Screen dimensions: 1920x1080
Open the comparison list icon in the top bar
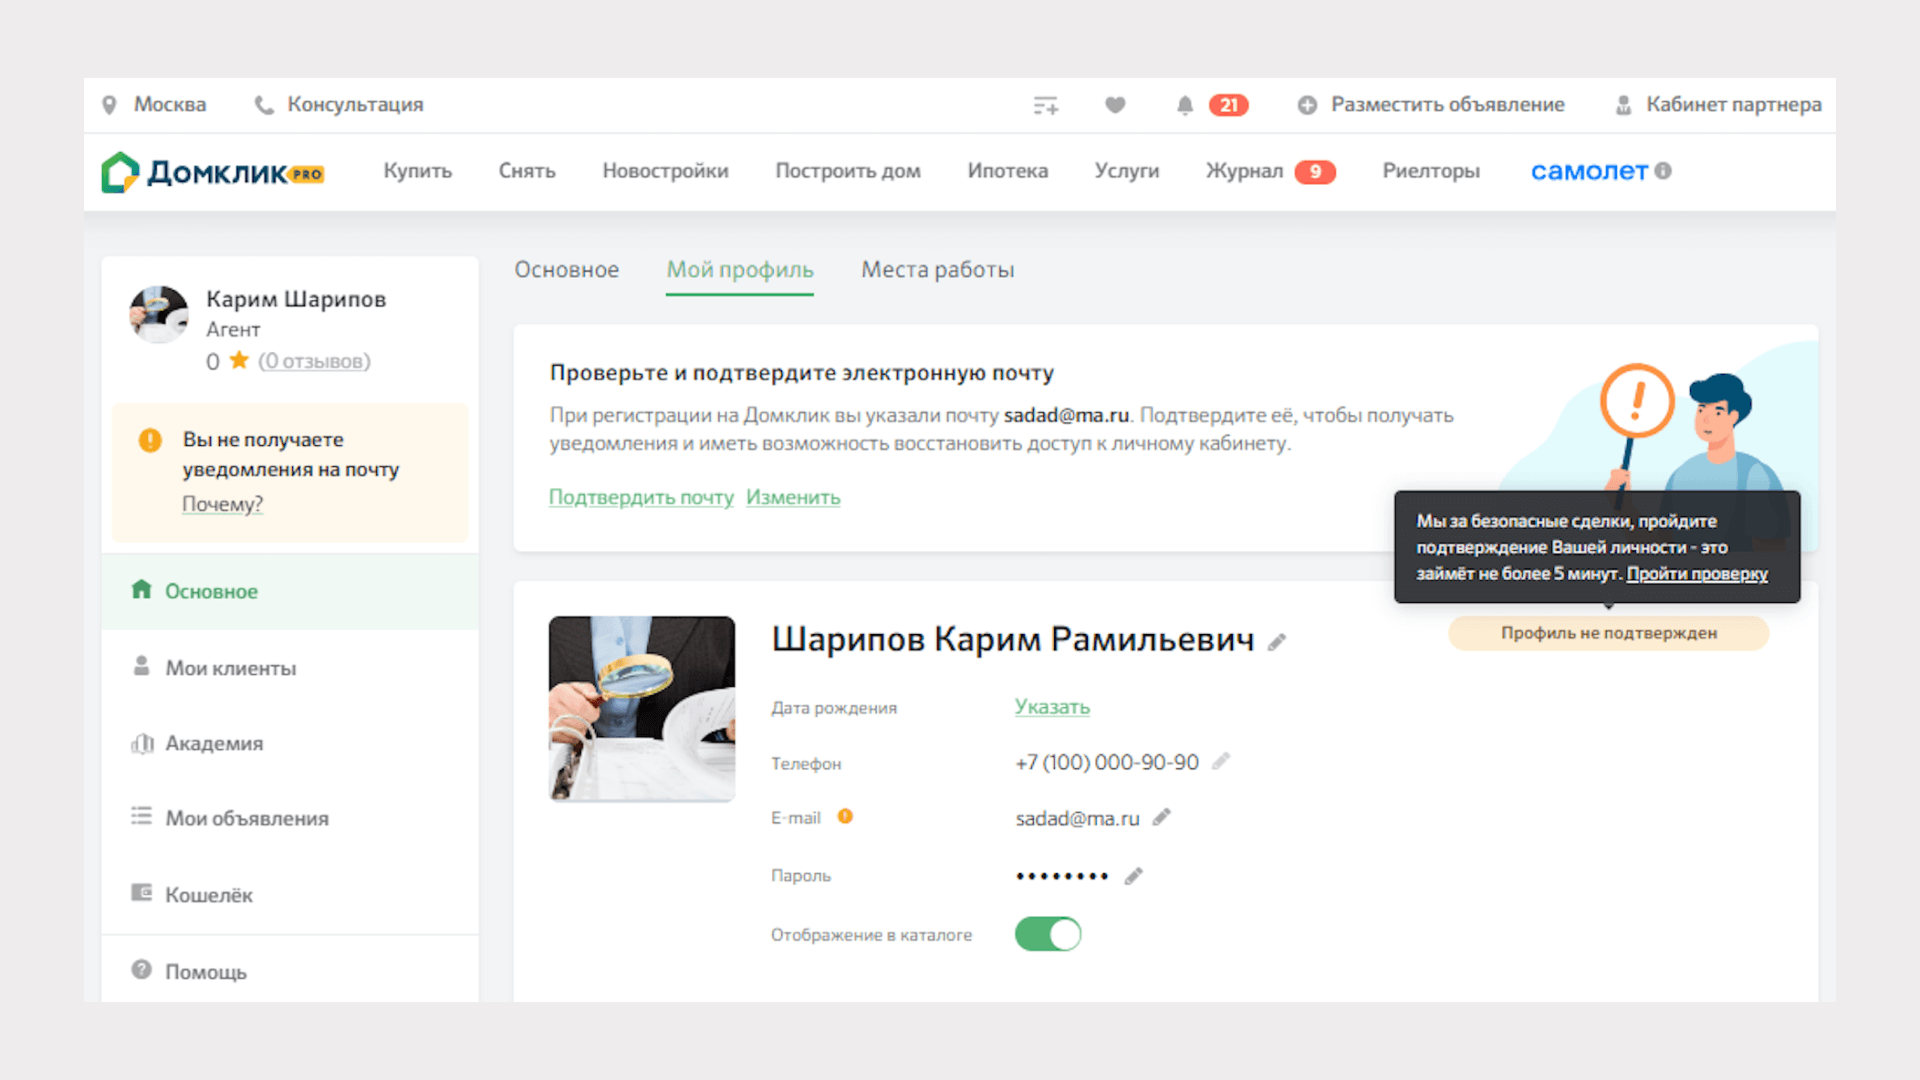1046,105
